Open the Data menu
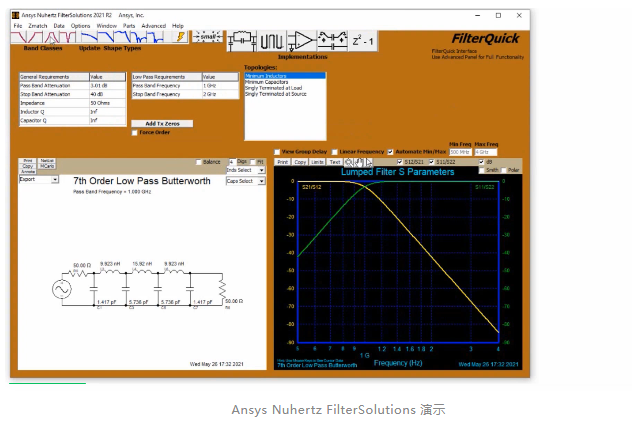Image resolution: width=632 pixels, height=421 pixels. pos(59,26)
